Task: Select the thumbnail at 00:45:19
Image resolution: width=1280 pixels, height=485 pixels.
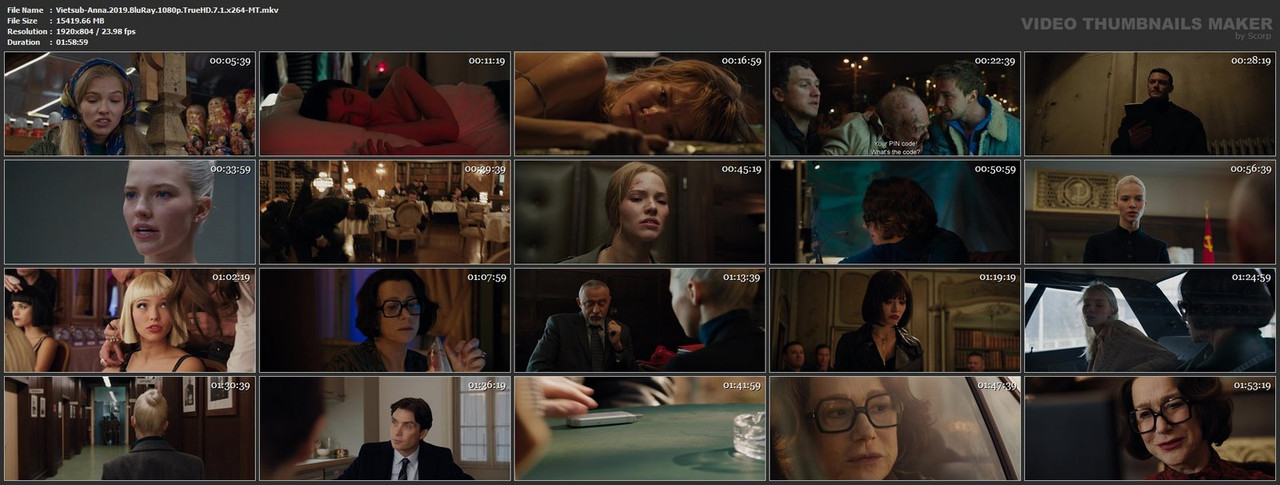Action: [x=640, y=212]
